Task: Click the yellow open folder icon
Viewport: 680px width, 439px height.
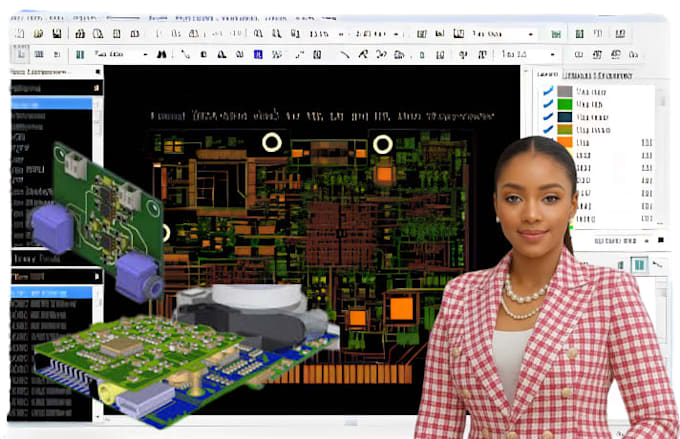Action: 39,33
